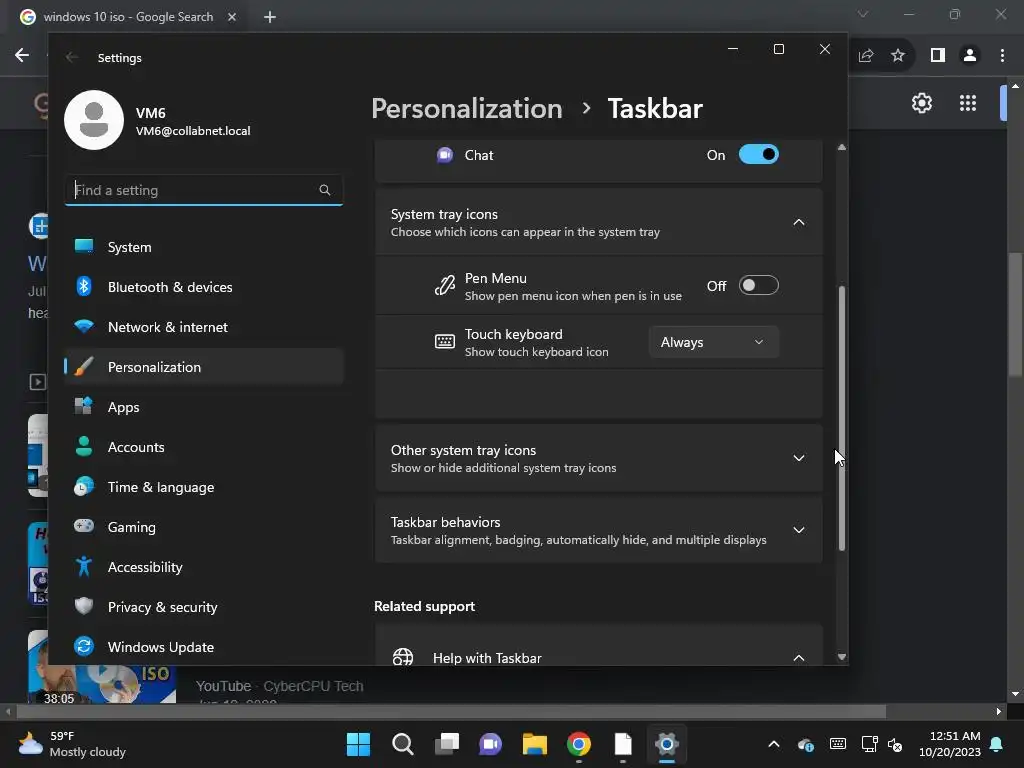Click the VM6 user avatar
The image size is (1024, 768).
94,120
